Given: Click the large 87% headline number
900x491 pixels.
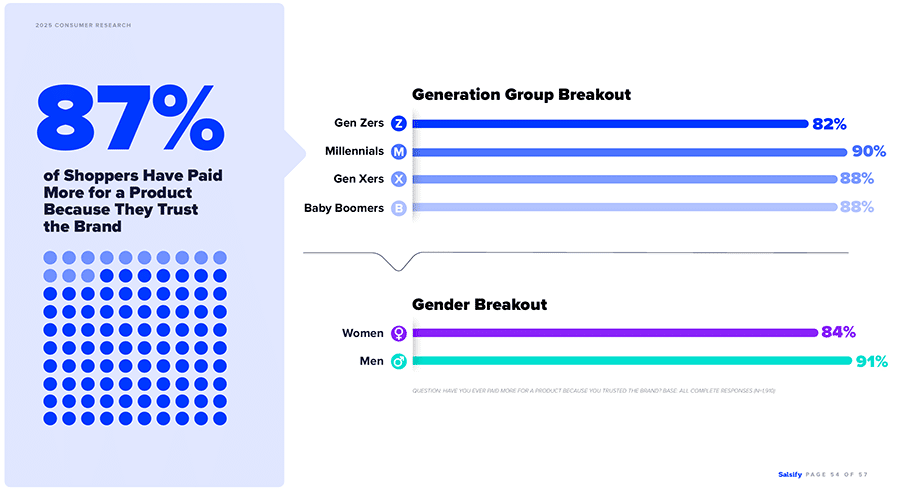Looking at the screenshot, I should click(130, 117).
